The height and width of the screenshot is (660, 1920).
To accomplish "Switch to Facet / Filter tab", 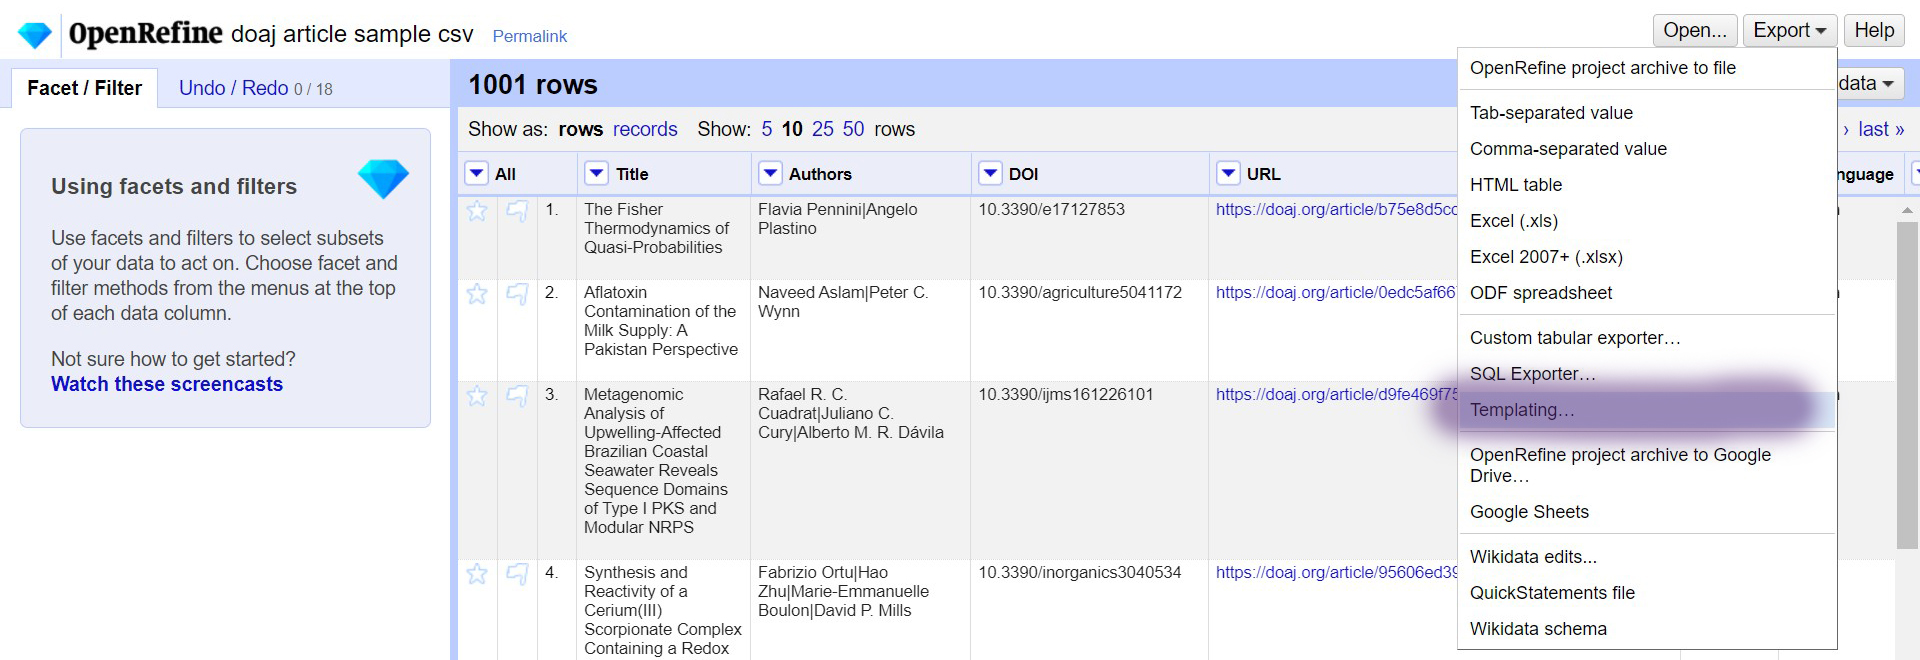I will (x=84, y=88).
